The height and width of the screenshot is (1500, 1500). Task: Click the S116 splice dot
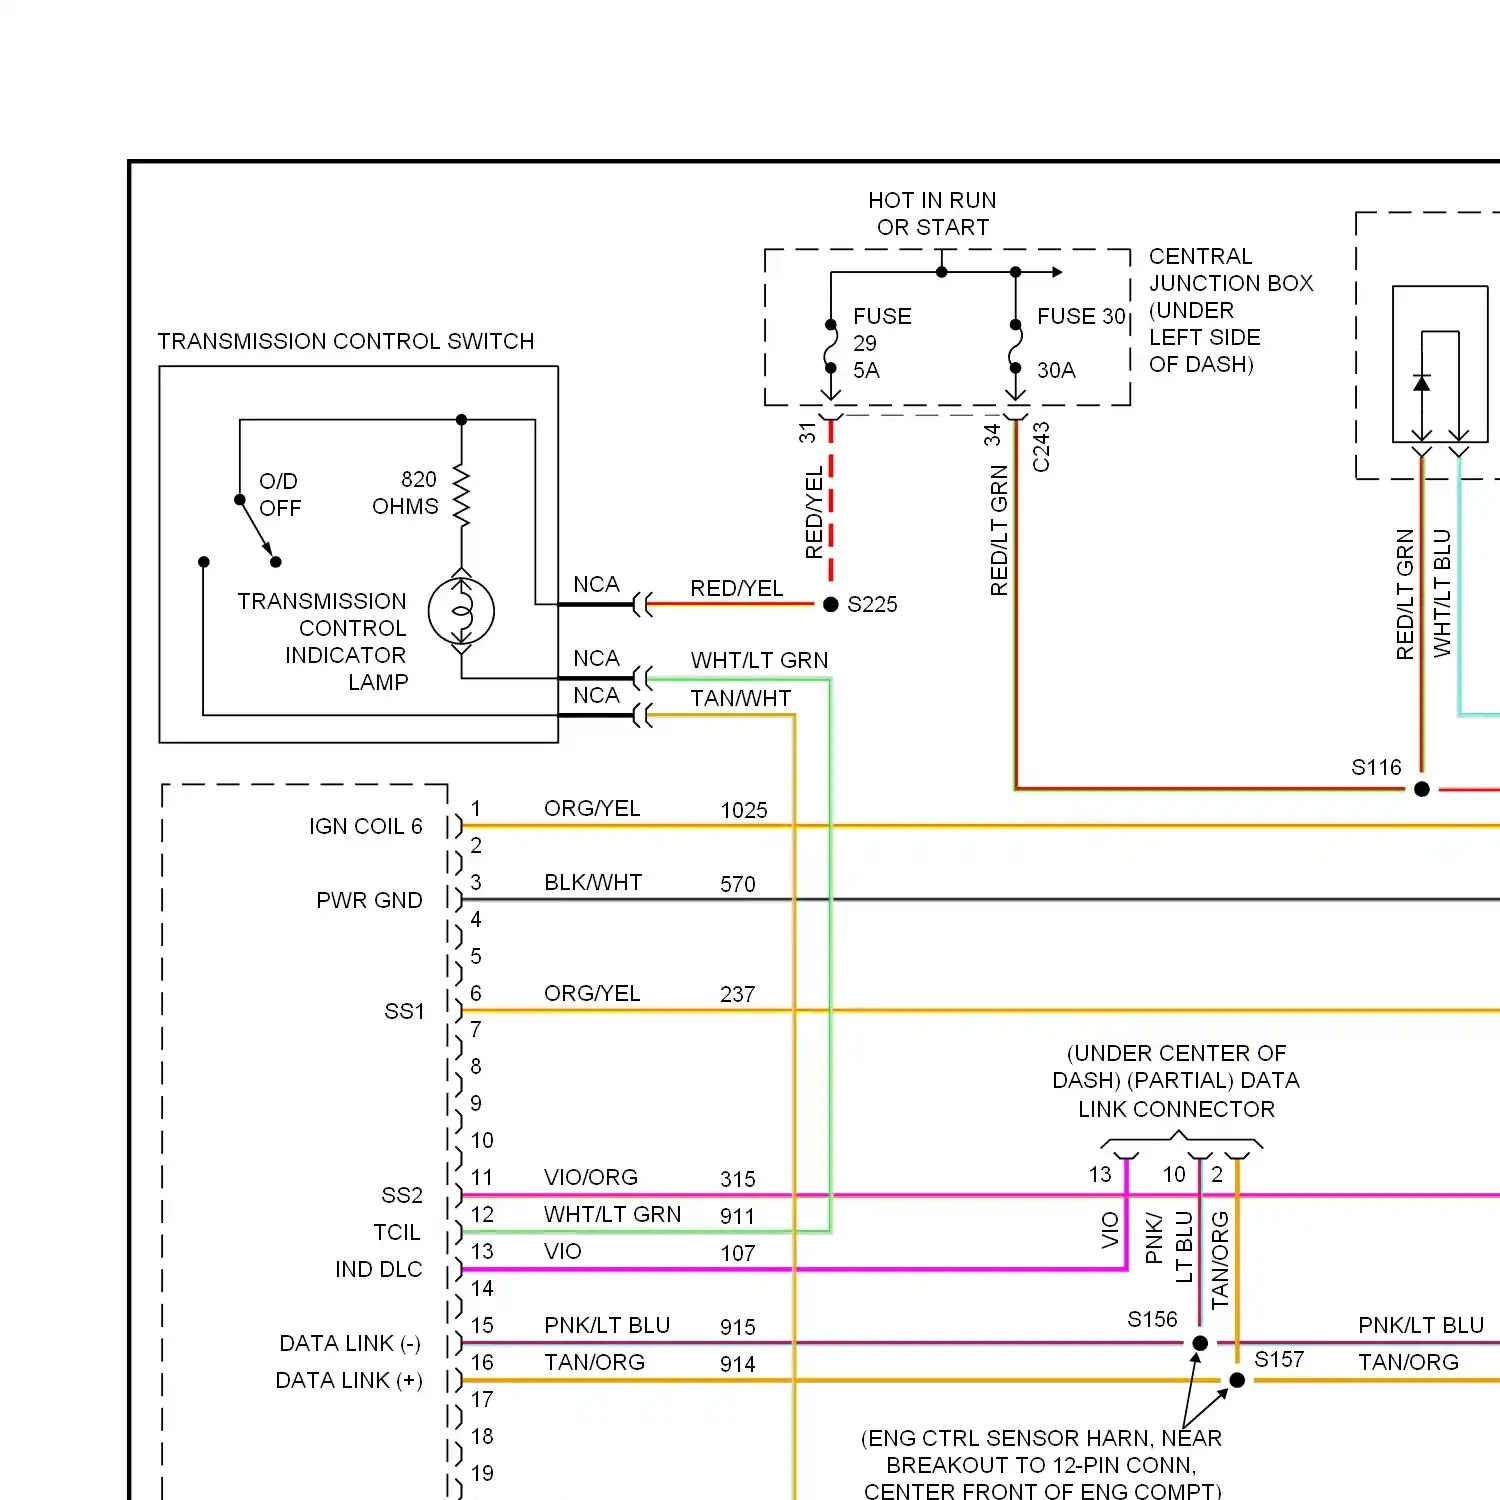1422,789
